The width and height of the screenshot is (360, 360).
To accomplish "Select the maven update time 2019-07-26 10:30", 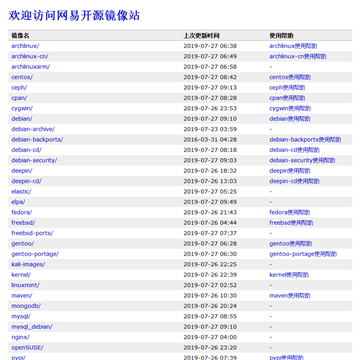I will tap(210, 296).
